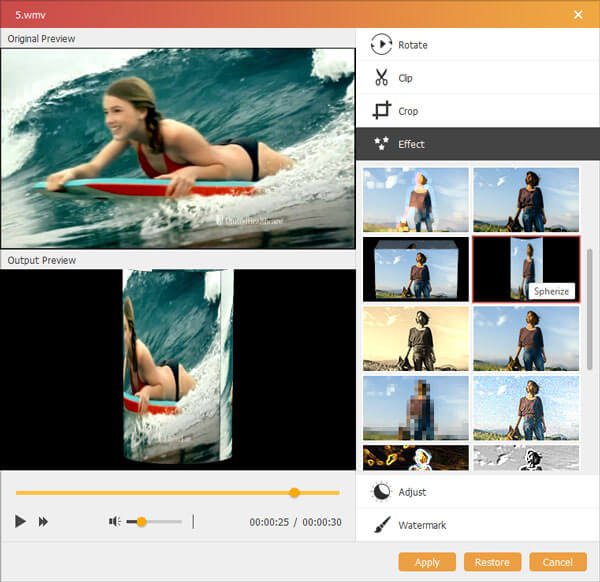The height and width of the screenshot is (582, 600).
Task: Open the Clip section
Action: coord(405,78)
